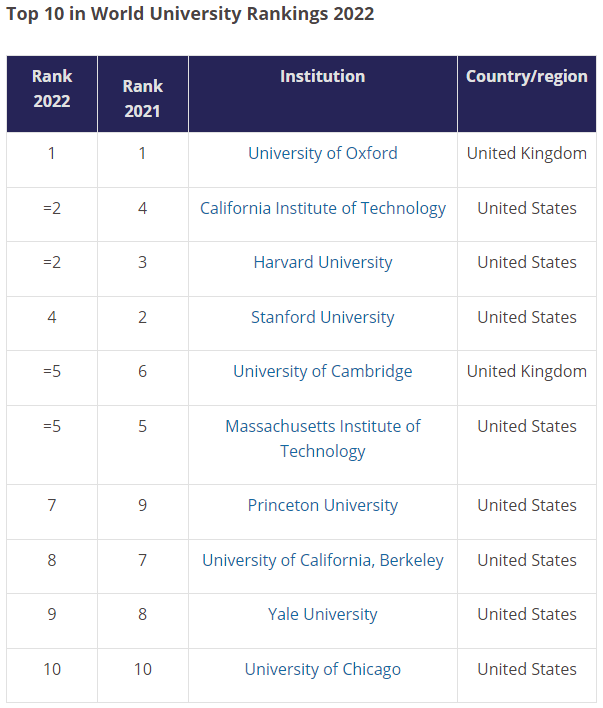Click the Top 10 World University Rankings heading

190,15
